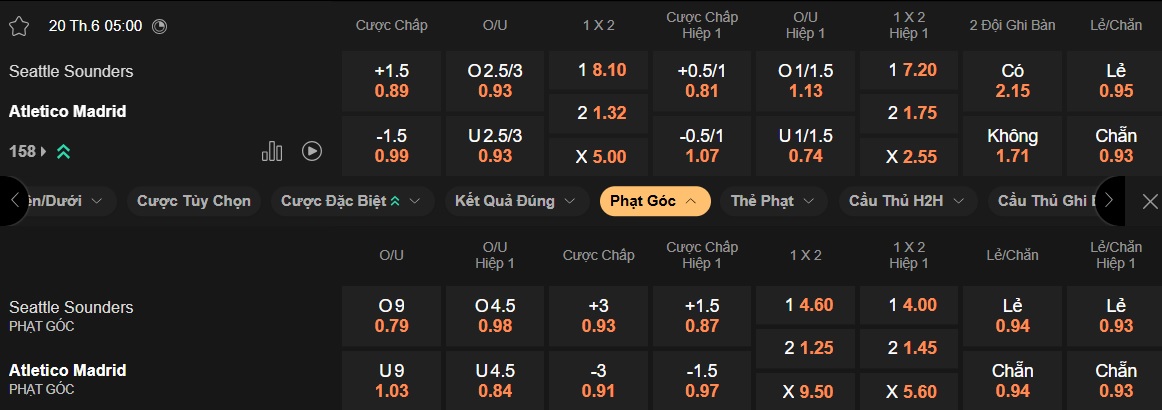Screen dimensions: 1162x410
Task: Bet on Seattle Sounders +1.5 at 0.89
Action: (x=391, y=81)
